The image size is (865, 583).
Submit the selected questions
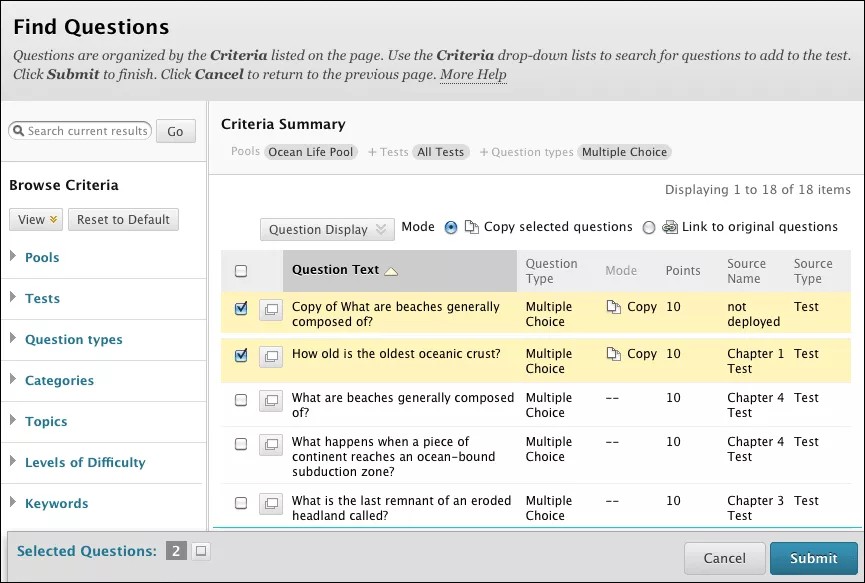click(813, 559)
